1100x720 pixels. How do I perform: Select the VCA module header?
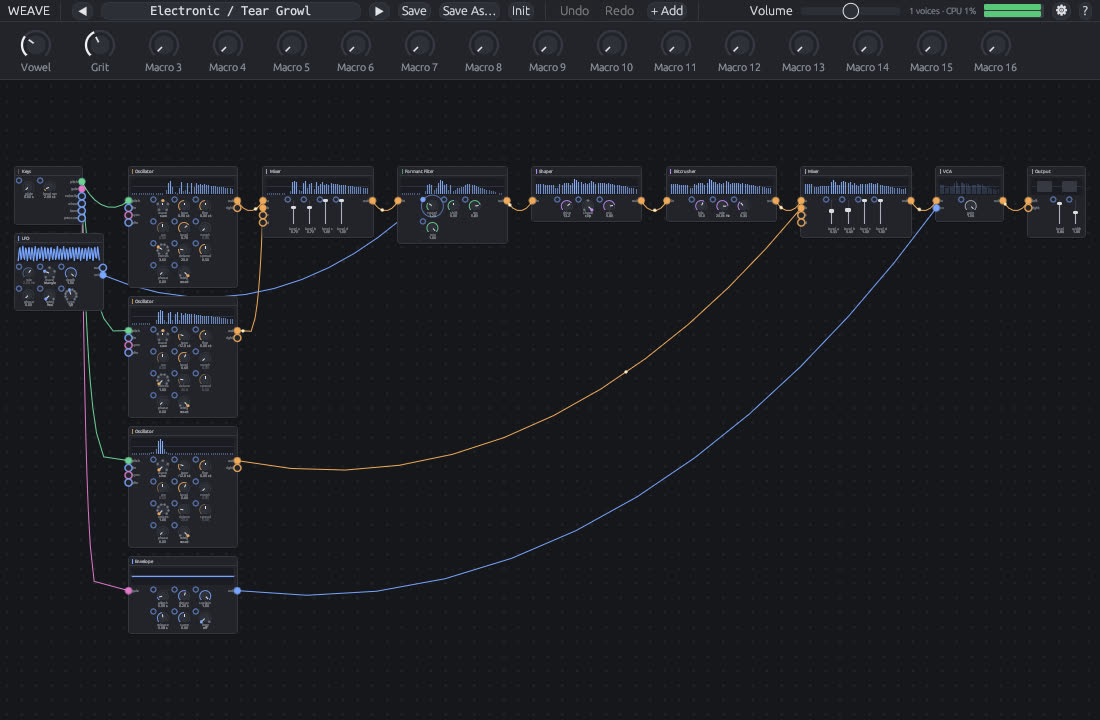pos(970,171)
